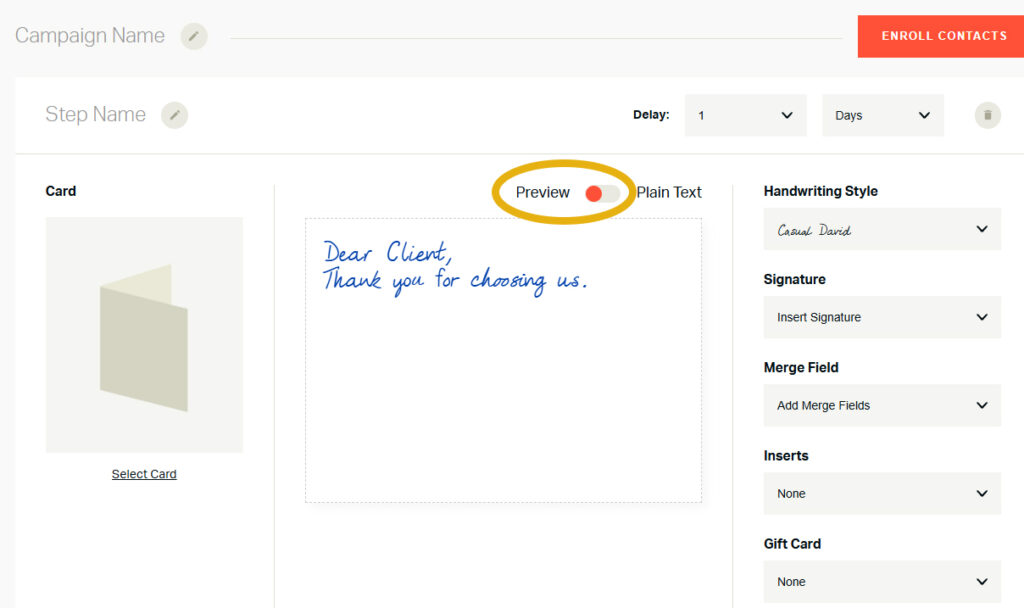
Task: Click the chevron arrow on Handwriting Style
Action: pos(981,230)
